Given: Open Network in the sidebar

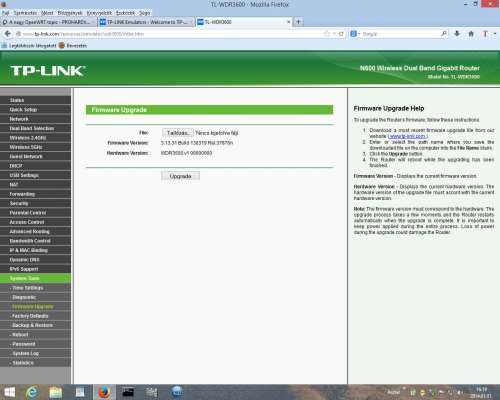Looking at the screenshot, I should click(35, 119).
